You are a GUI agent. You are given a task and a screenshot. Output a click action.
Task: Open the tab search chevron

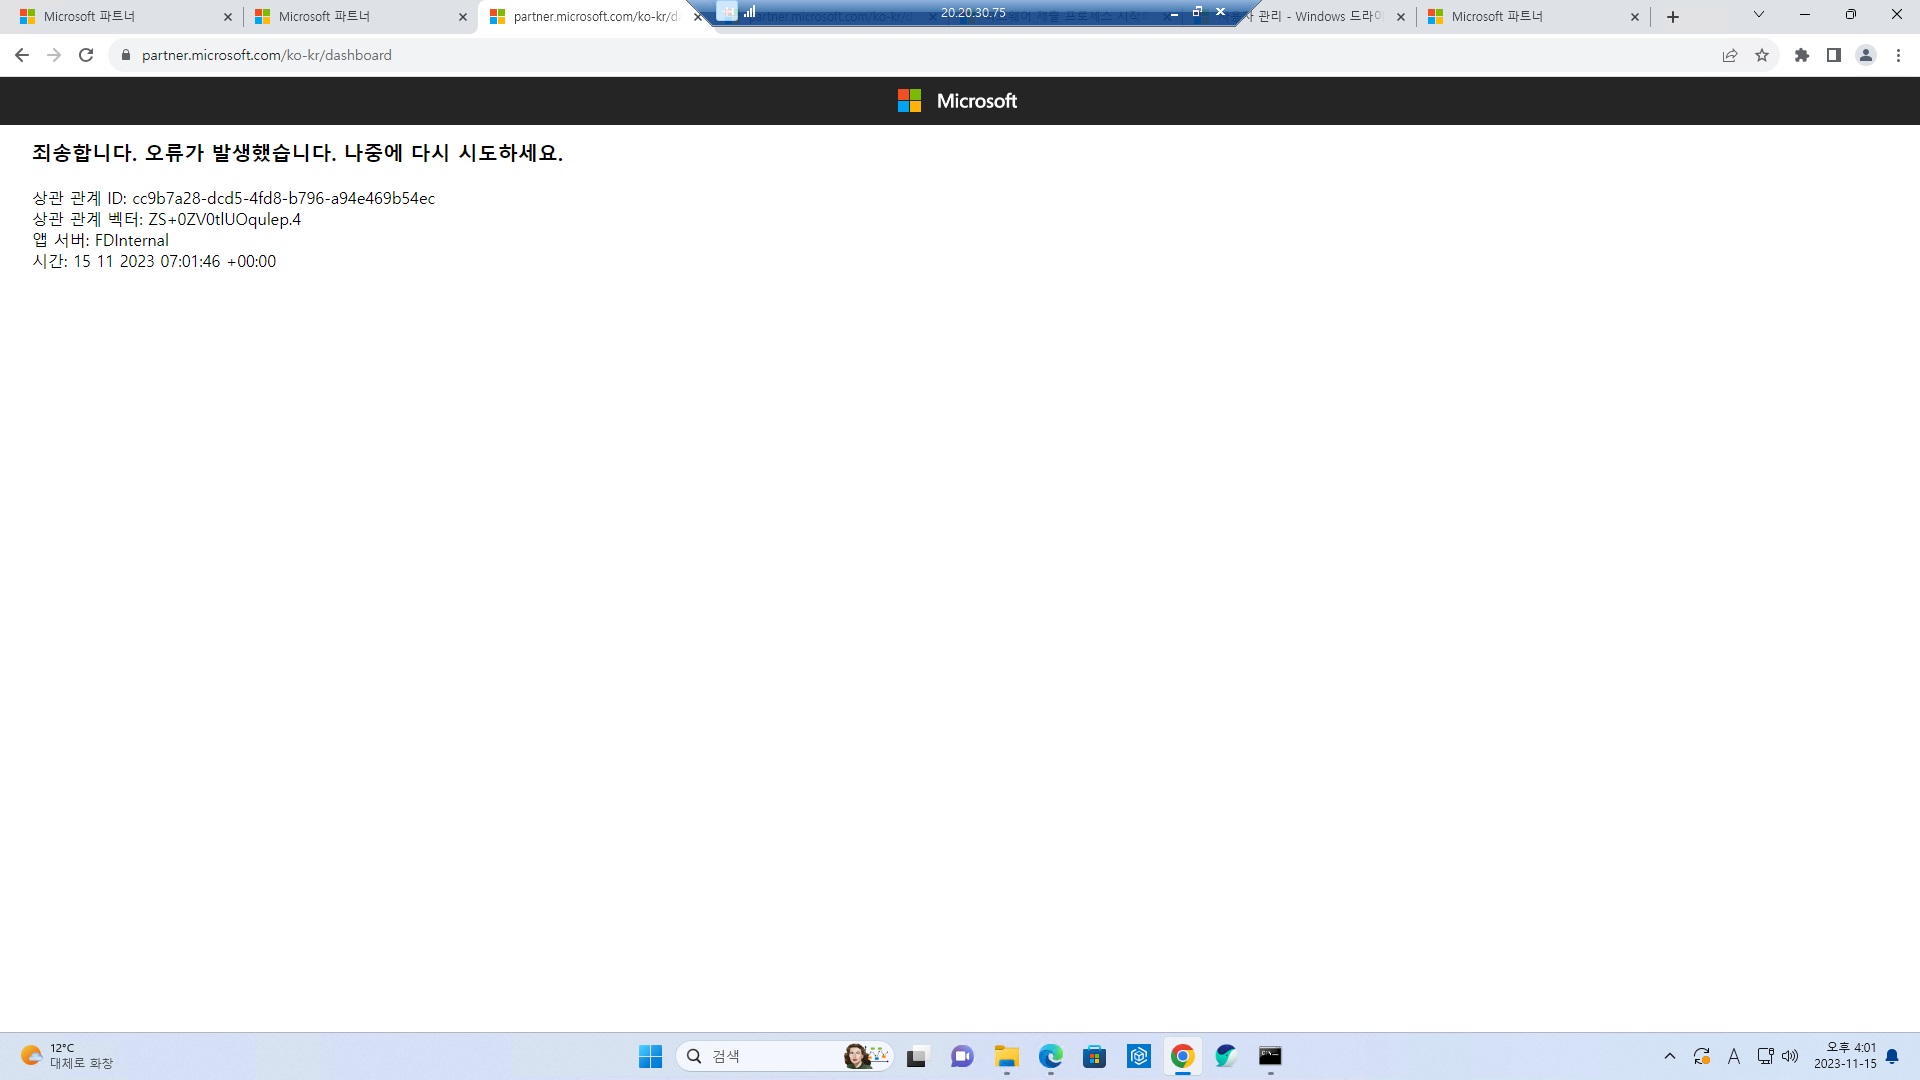(1757, 15)
